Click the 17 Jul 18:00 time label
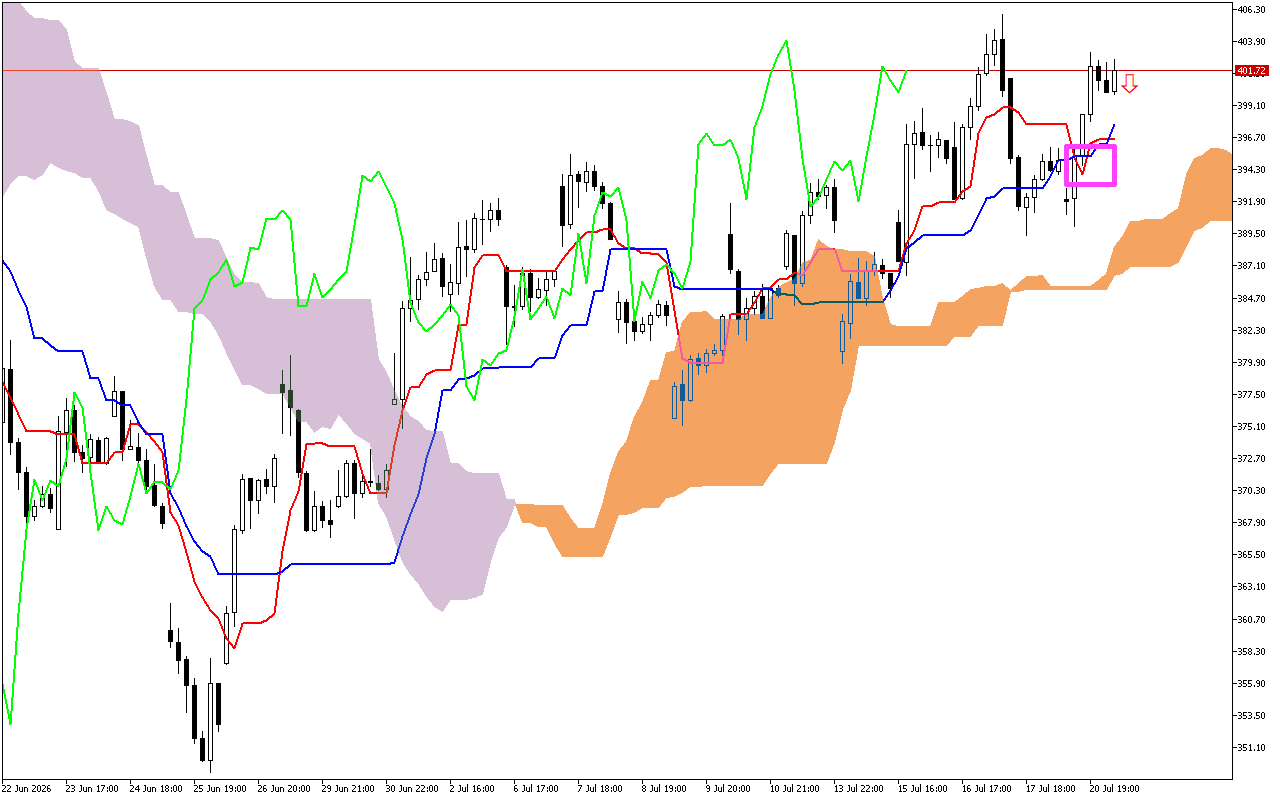Screen dimensions: 1280x800 1052,788
